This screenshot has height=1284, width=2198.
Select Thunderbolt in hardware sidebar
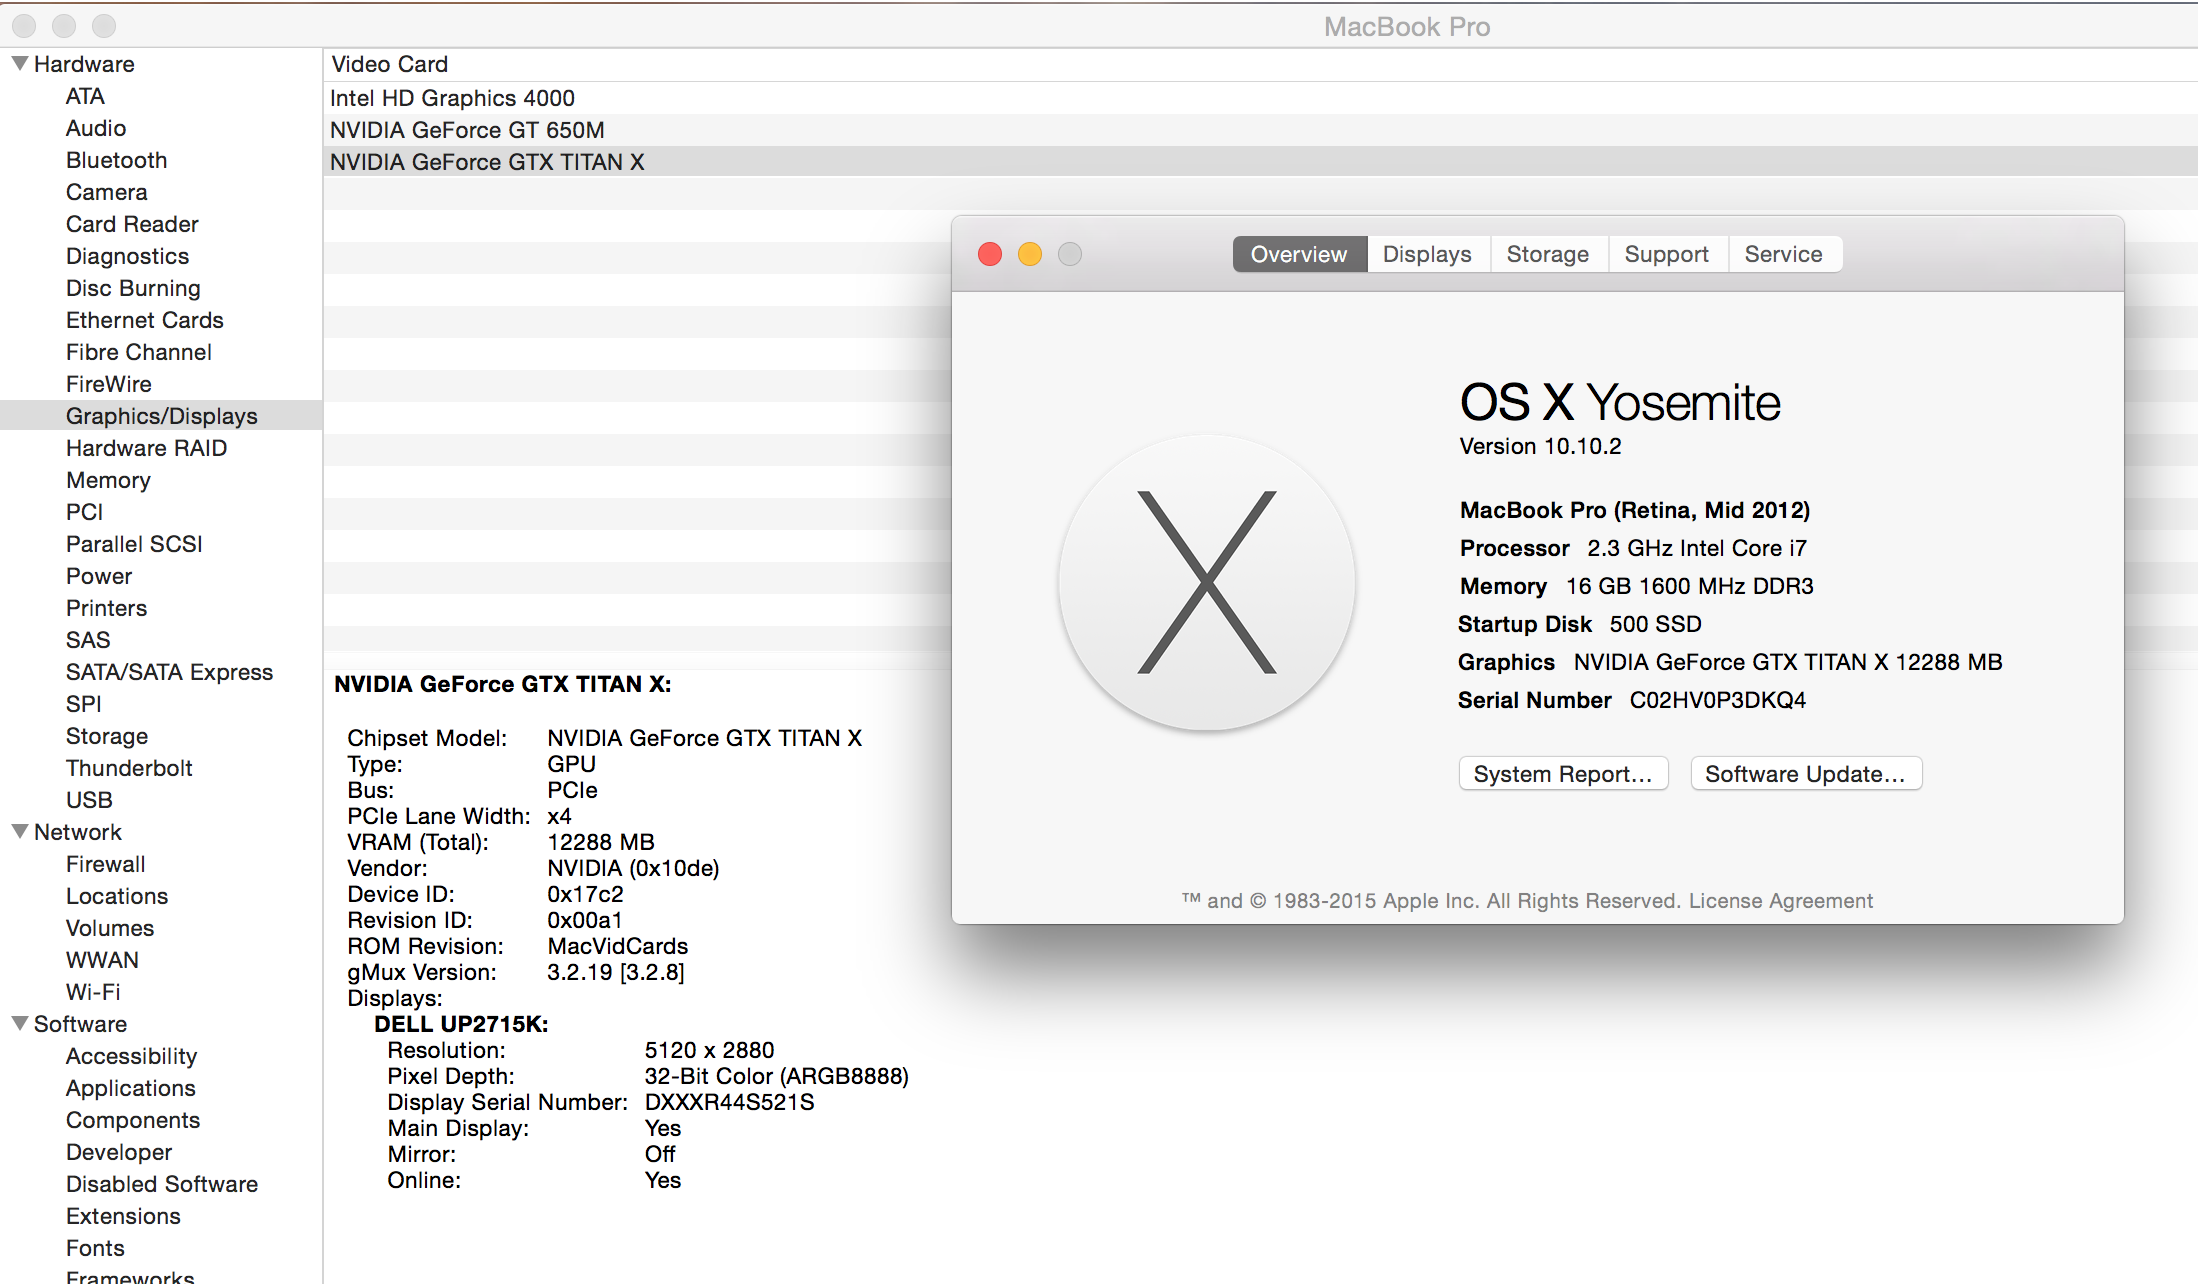[129, 768]
